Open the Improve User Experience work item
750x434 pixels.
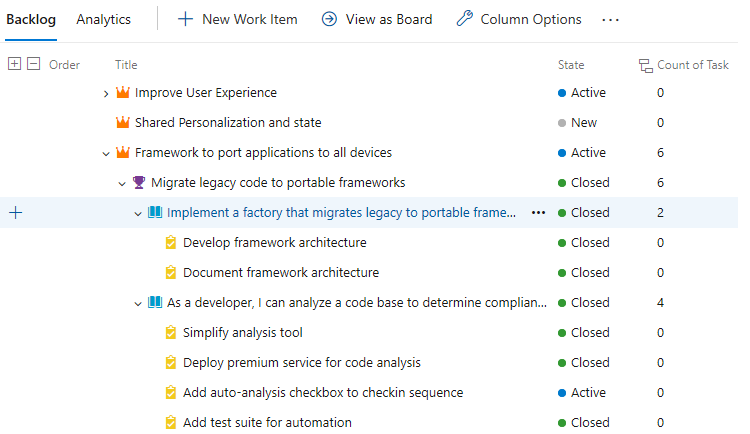pos(206,92)
